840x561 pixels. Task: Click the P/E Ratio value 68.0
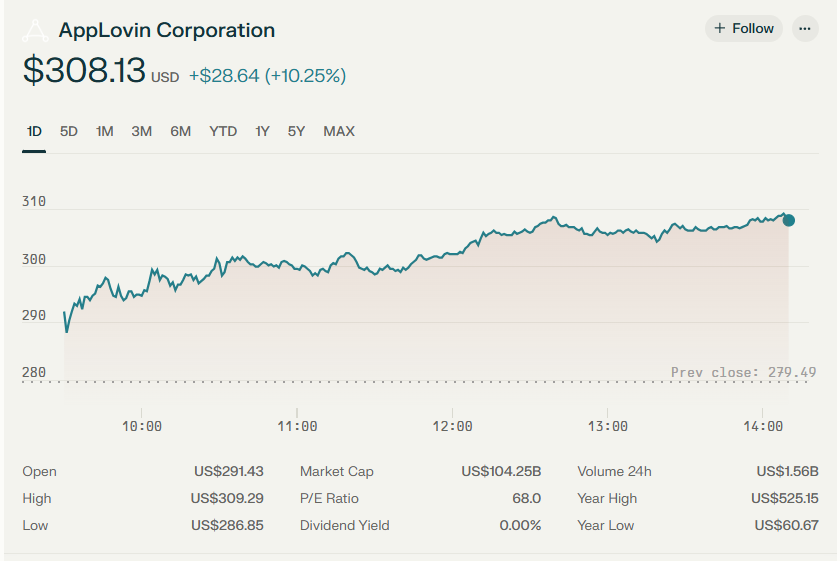(x=527, y=498)
